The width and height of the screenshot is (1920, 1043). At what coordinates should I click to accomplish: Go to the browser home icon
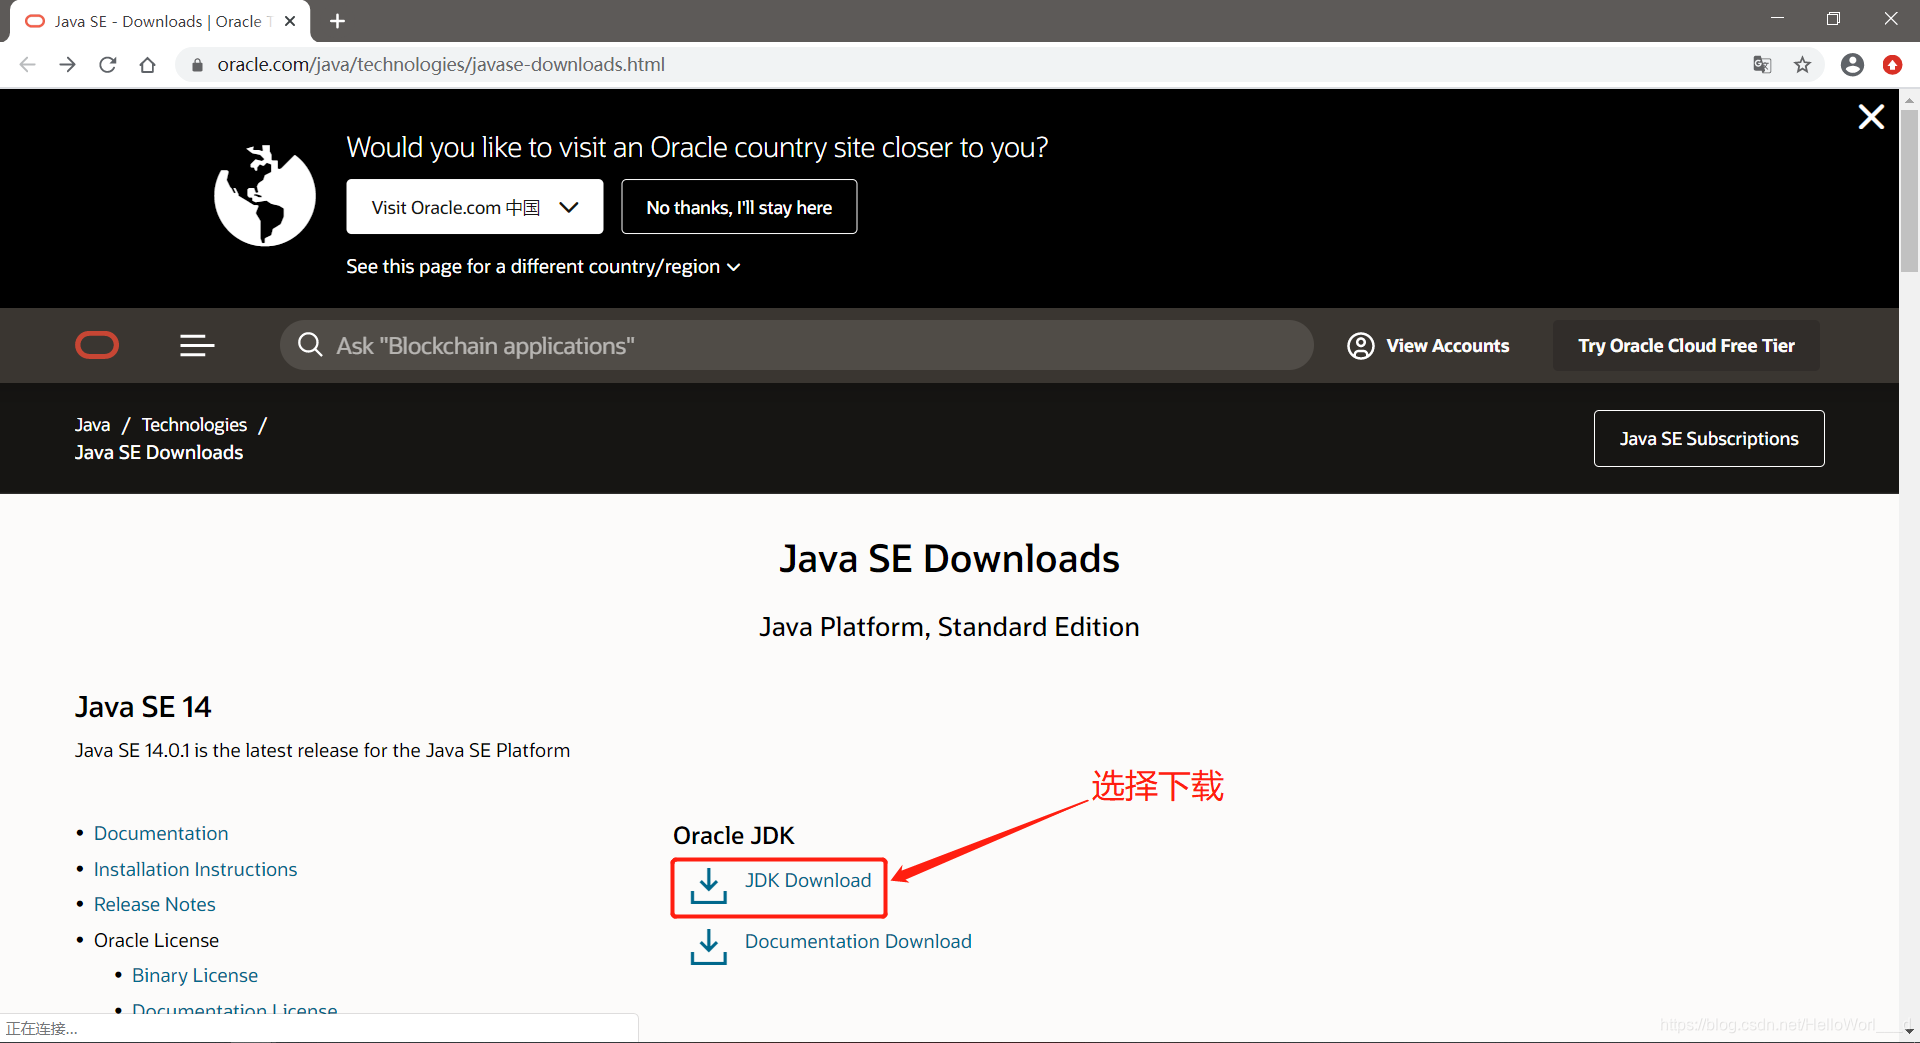[148, 65]
